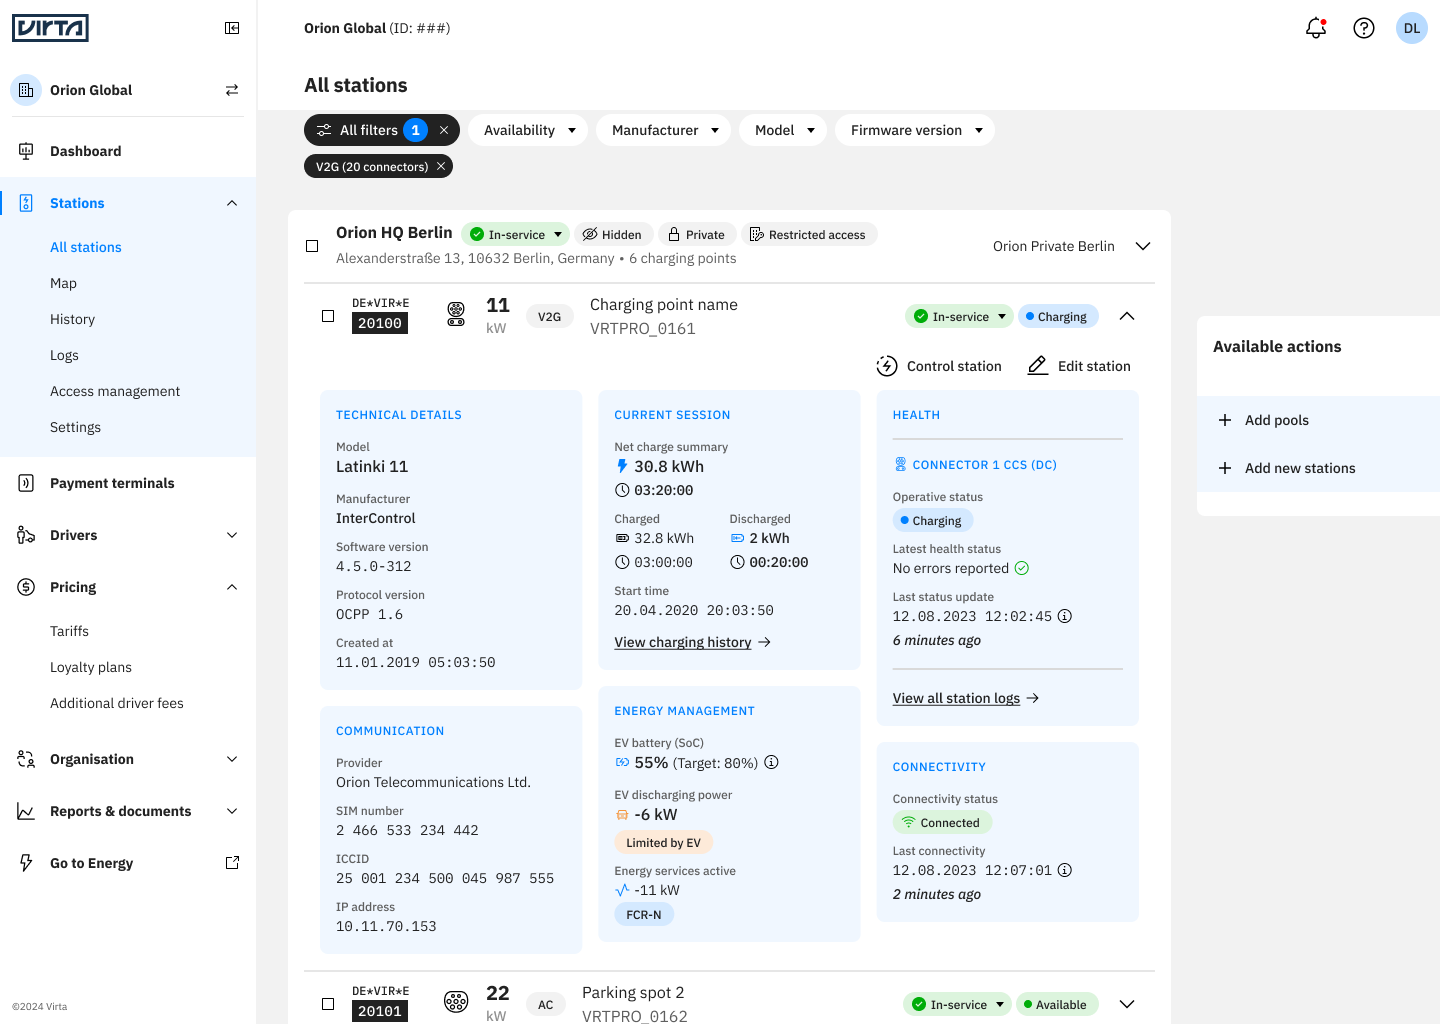Open stations Settings menu item

pos(75,427)
